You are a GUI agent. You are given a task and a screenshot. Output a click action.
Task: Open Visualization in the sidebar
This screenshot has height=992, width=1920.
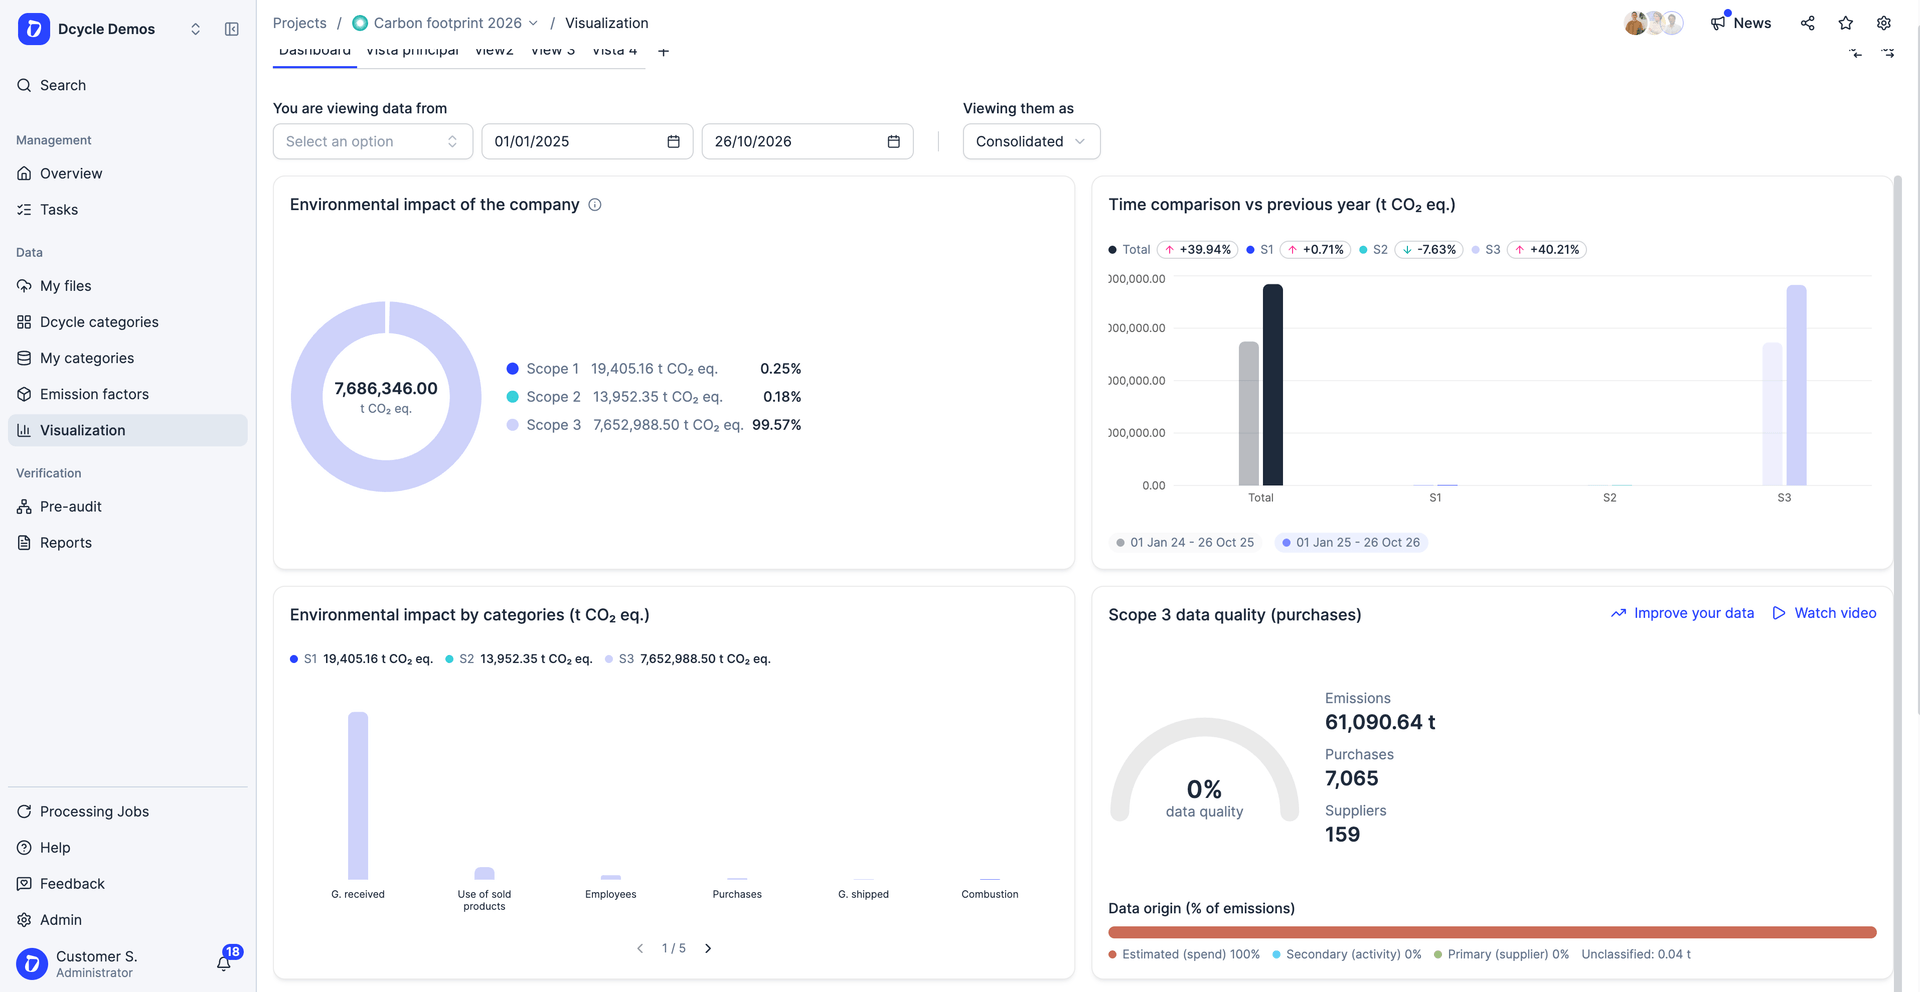pyautogui.click(x=128, y=430)
